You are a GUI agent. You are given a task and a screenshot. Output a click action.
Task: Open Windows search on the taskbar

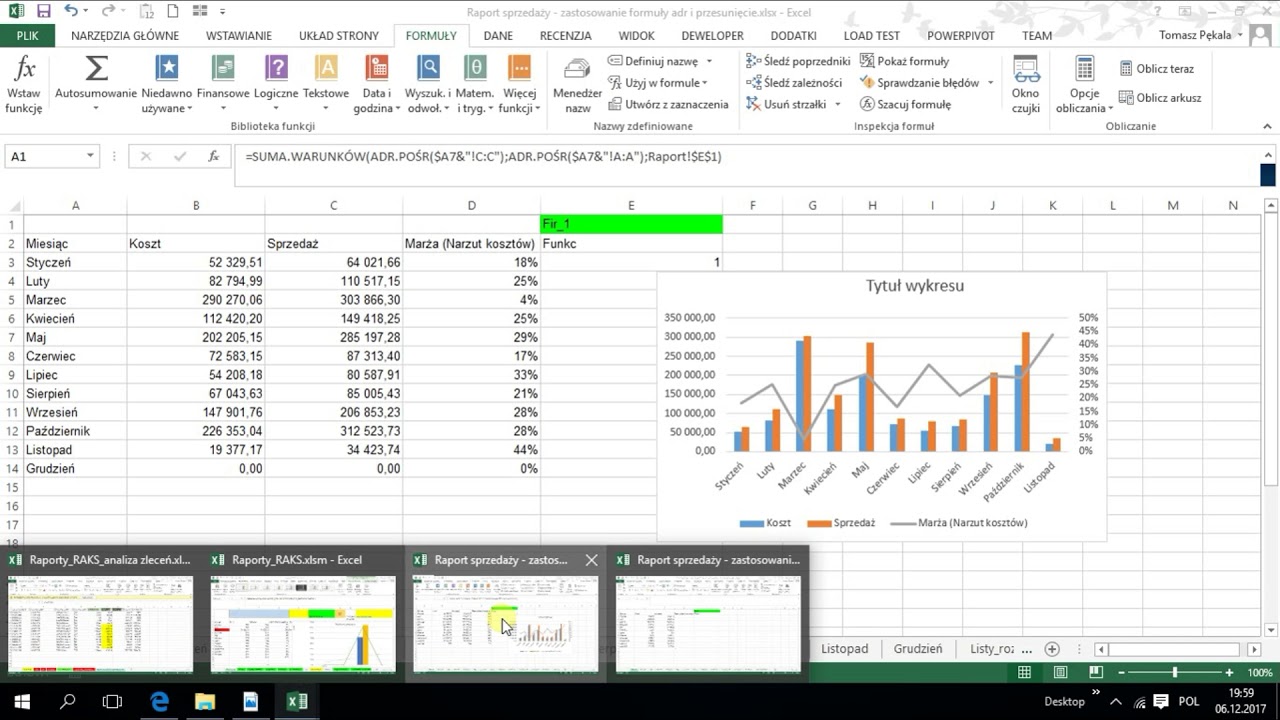coord(67,702)
